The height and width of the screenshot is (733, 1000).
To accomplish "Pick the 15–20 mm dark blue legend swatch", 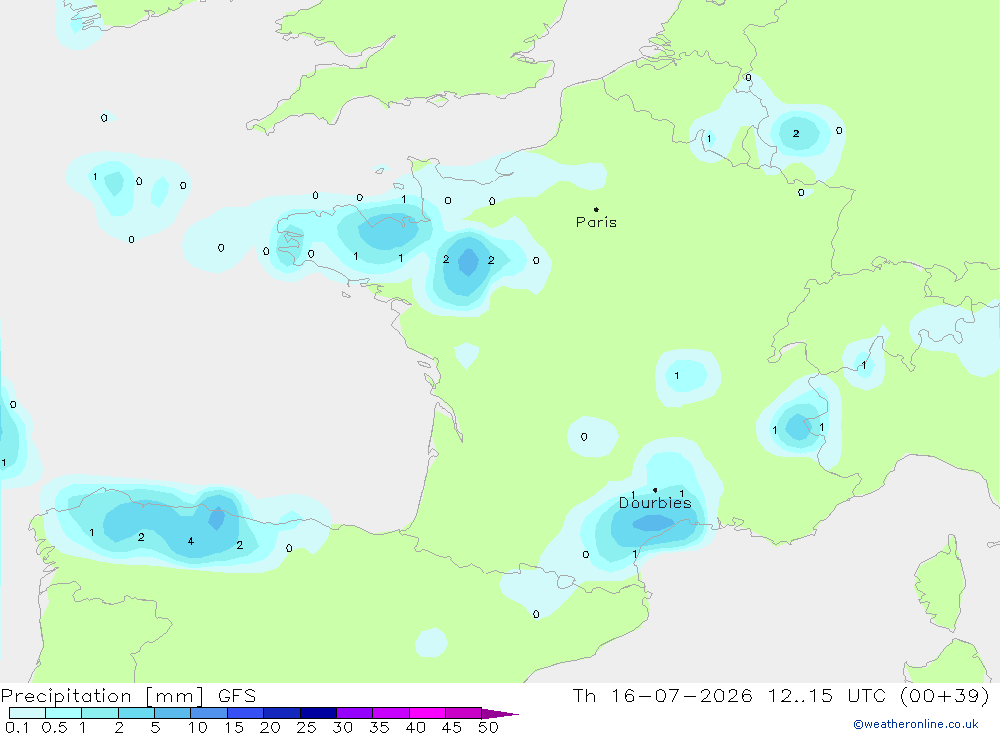I will pos(246,713).
